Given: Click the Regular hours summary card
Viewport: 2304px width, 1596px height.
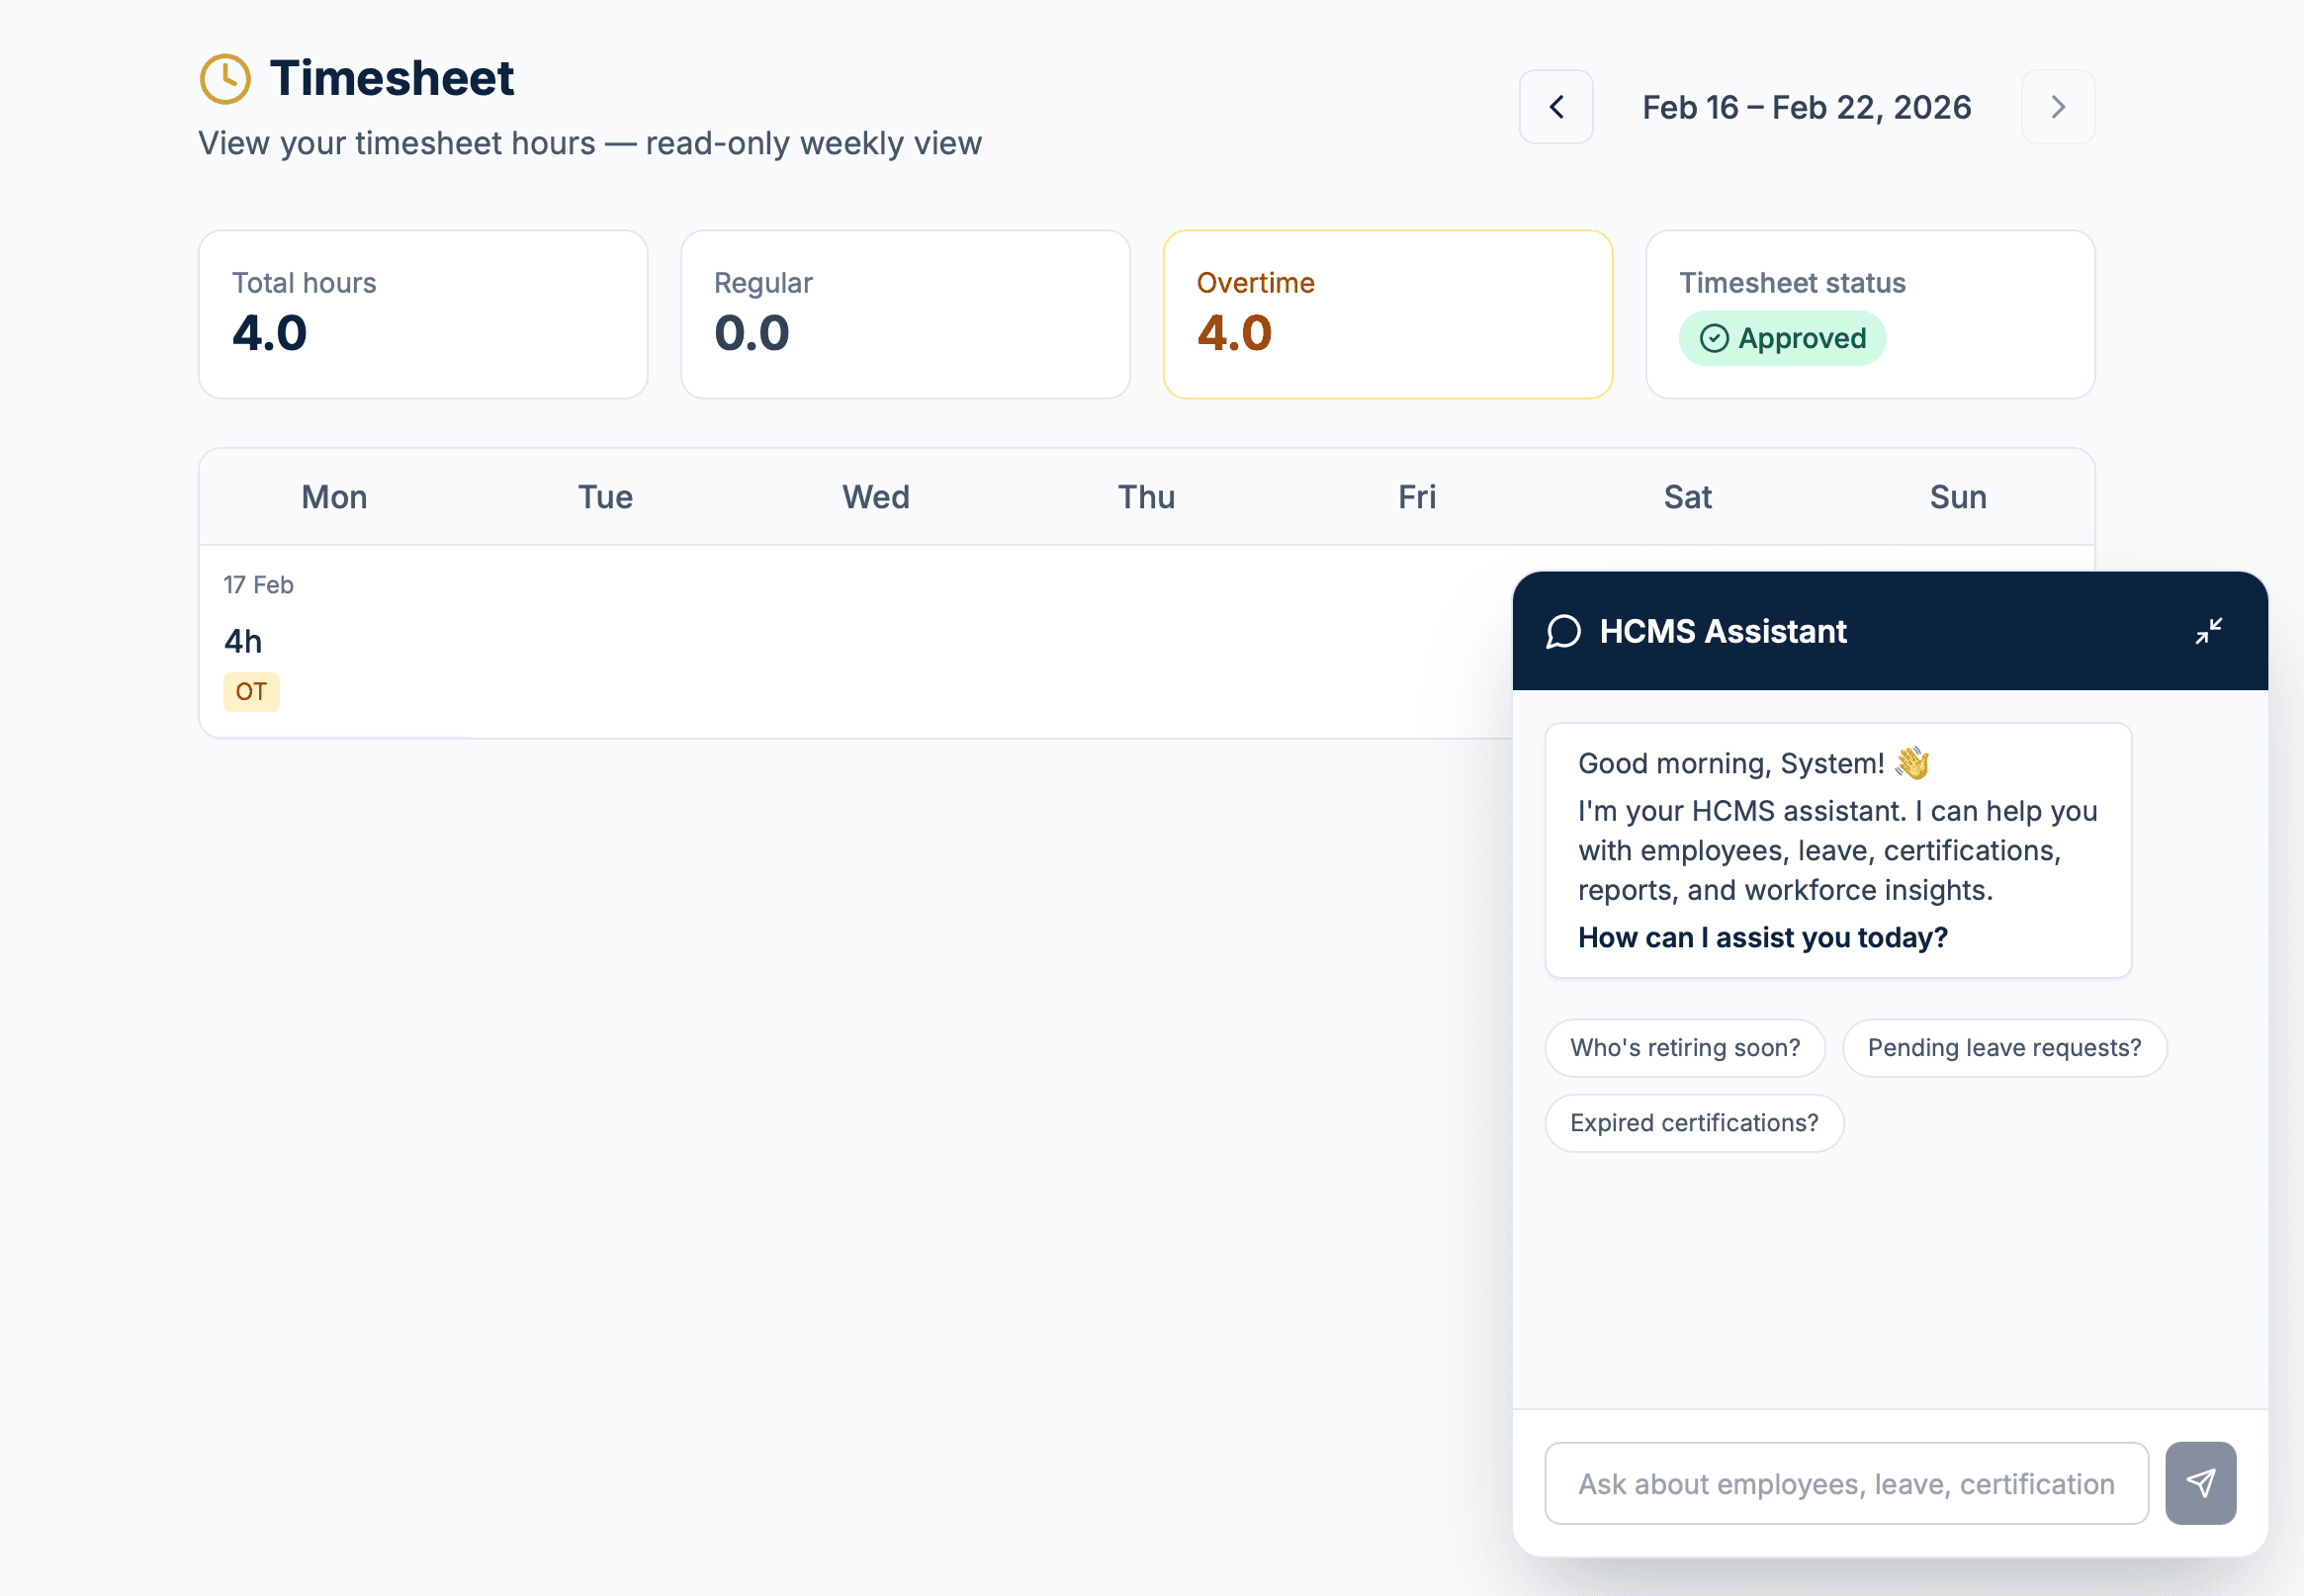Looking at the screenshot, I should tap(905, 314).
